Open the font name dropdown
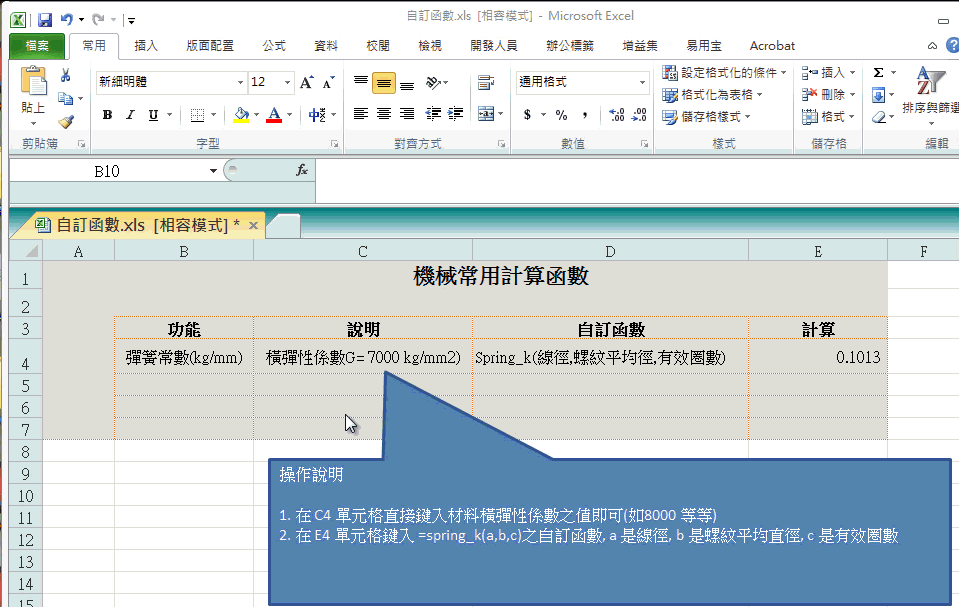This screenshot has width=959, height=607. (x=240, y=82)
